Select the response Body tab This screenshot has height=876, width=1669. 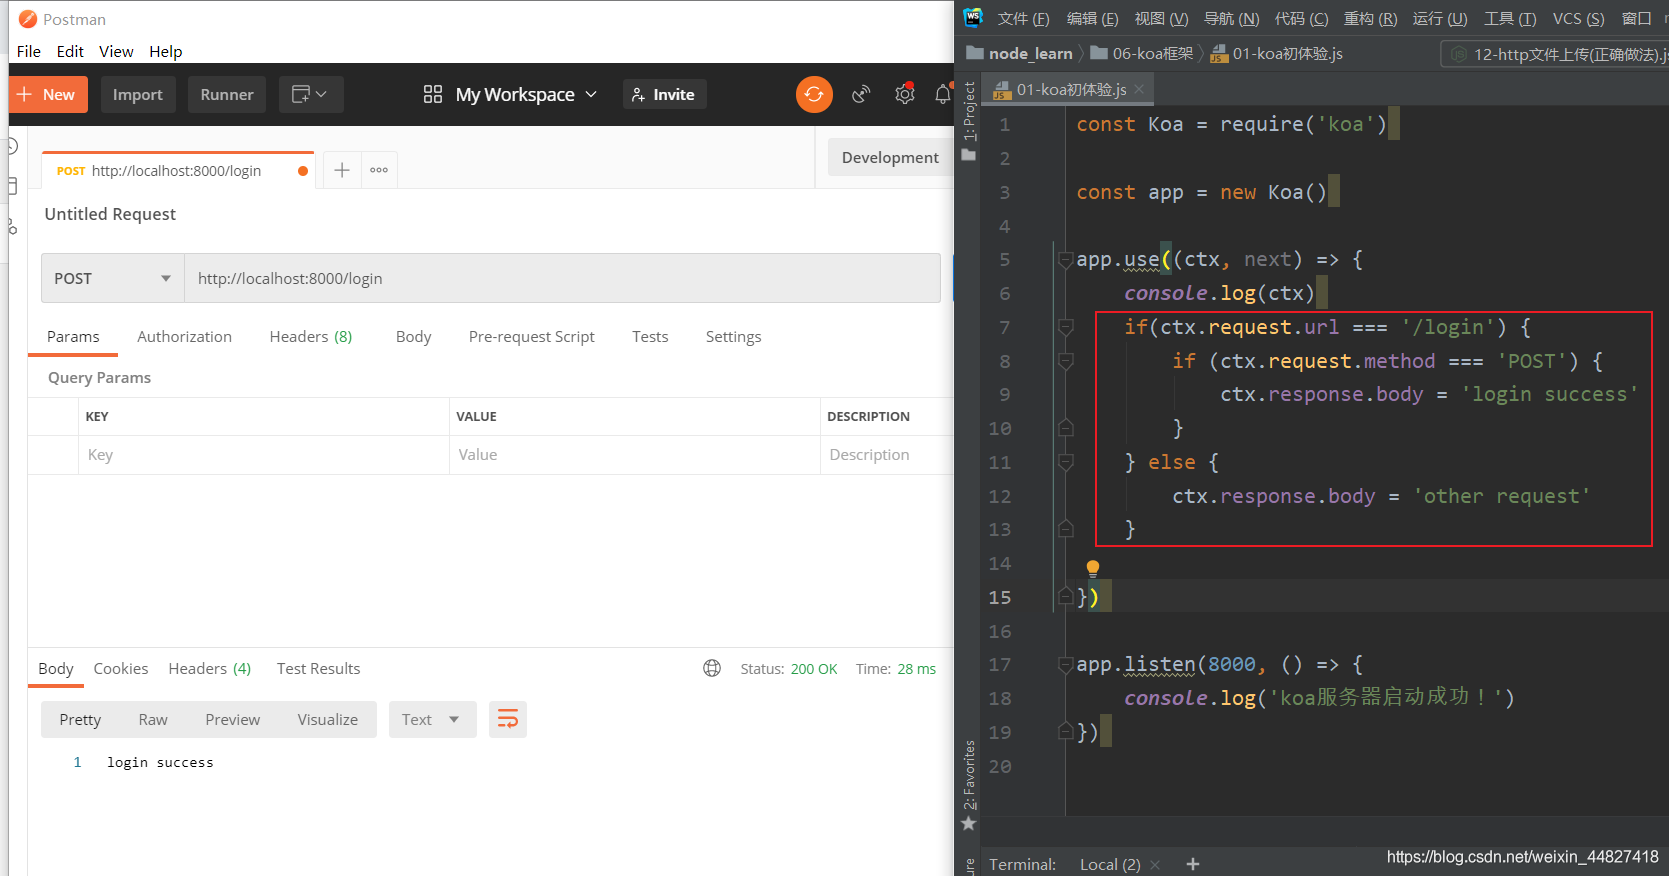56,669
